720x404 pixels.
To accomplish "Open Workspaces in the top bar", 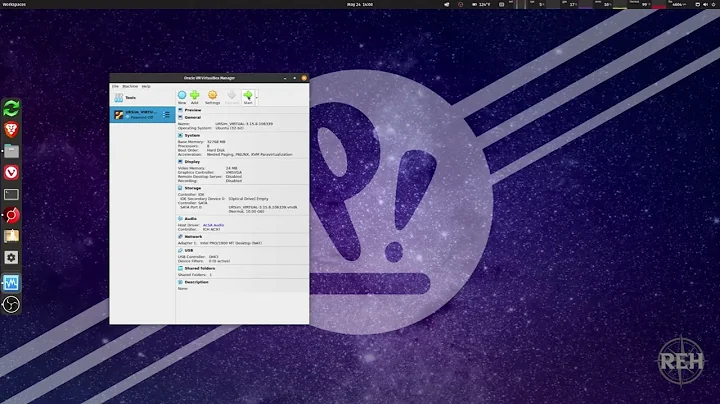I will 14,5.
